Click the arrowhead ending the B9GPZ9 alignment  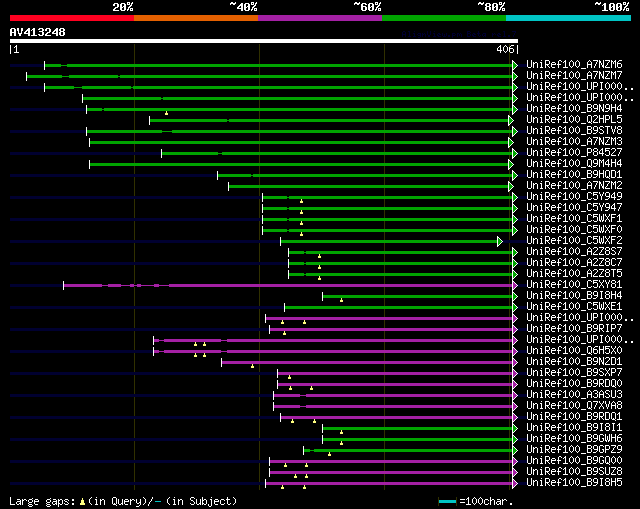click(x=515, y=451)
